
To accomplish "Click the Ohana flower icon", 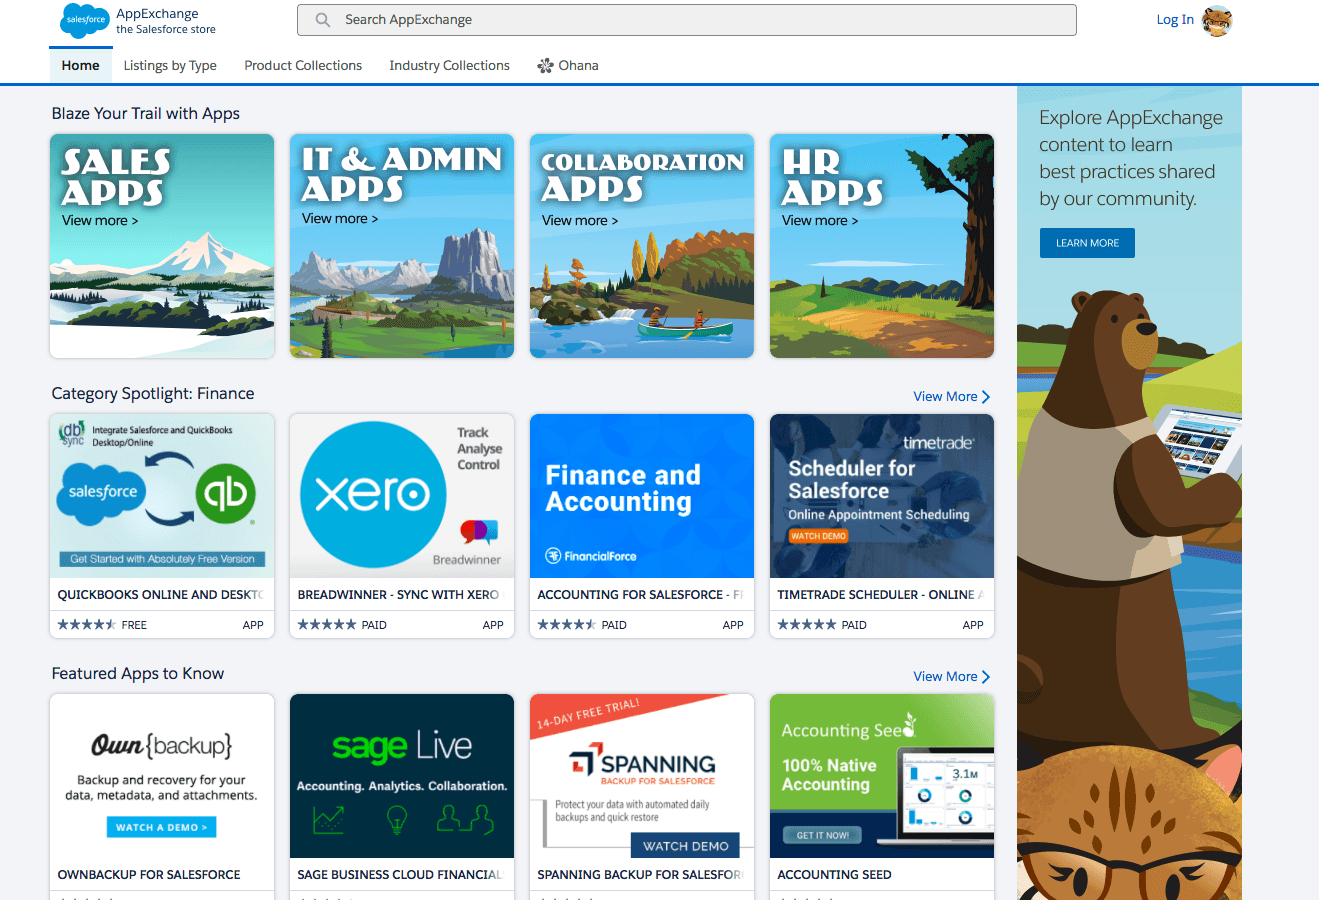I will tap(545, 66).
